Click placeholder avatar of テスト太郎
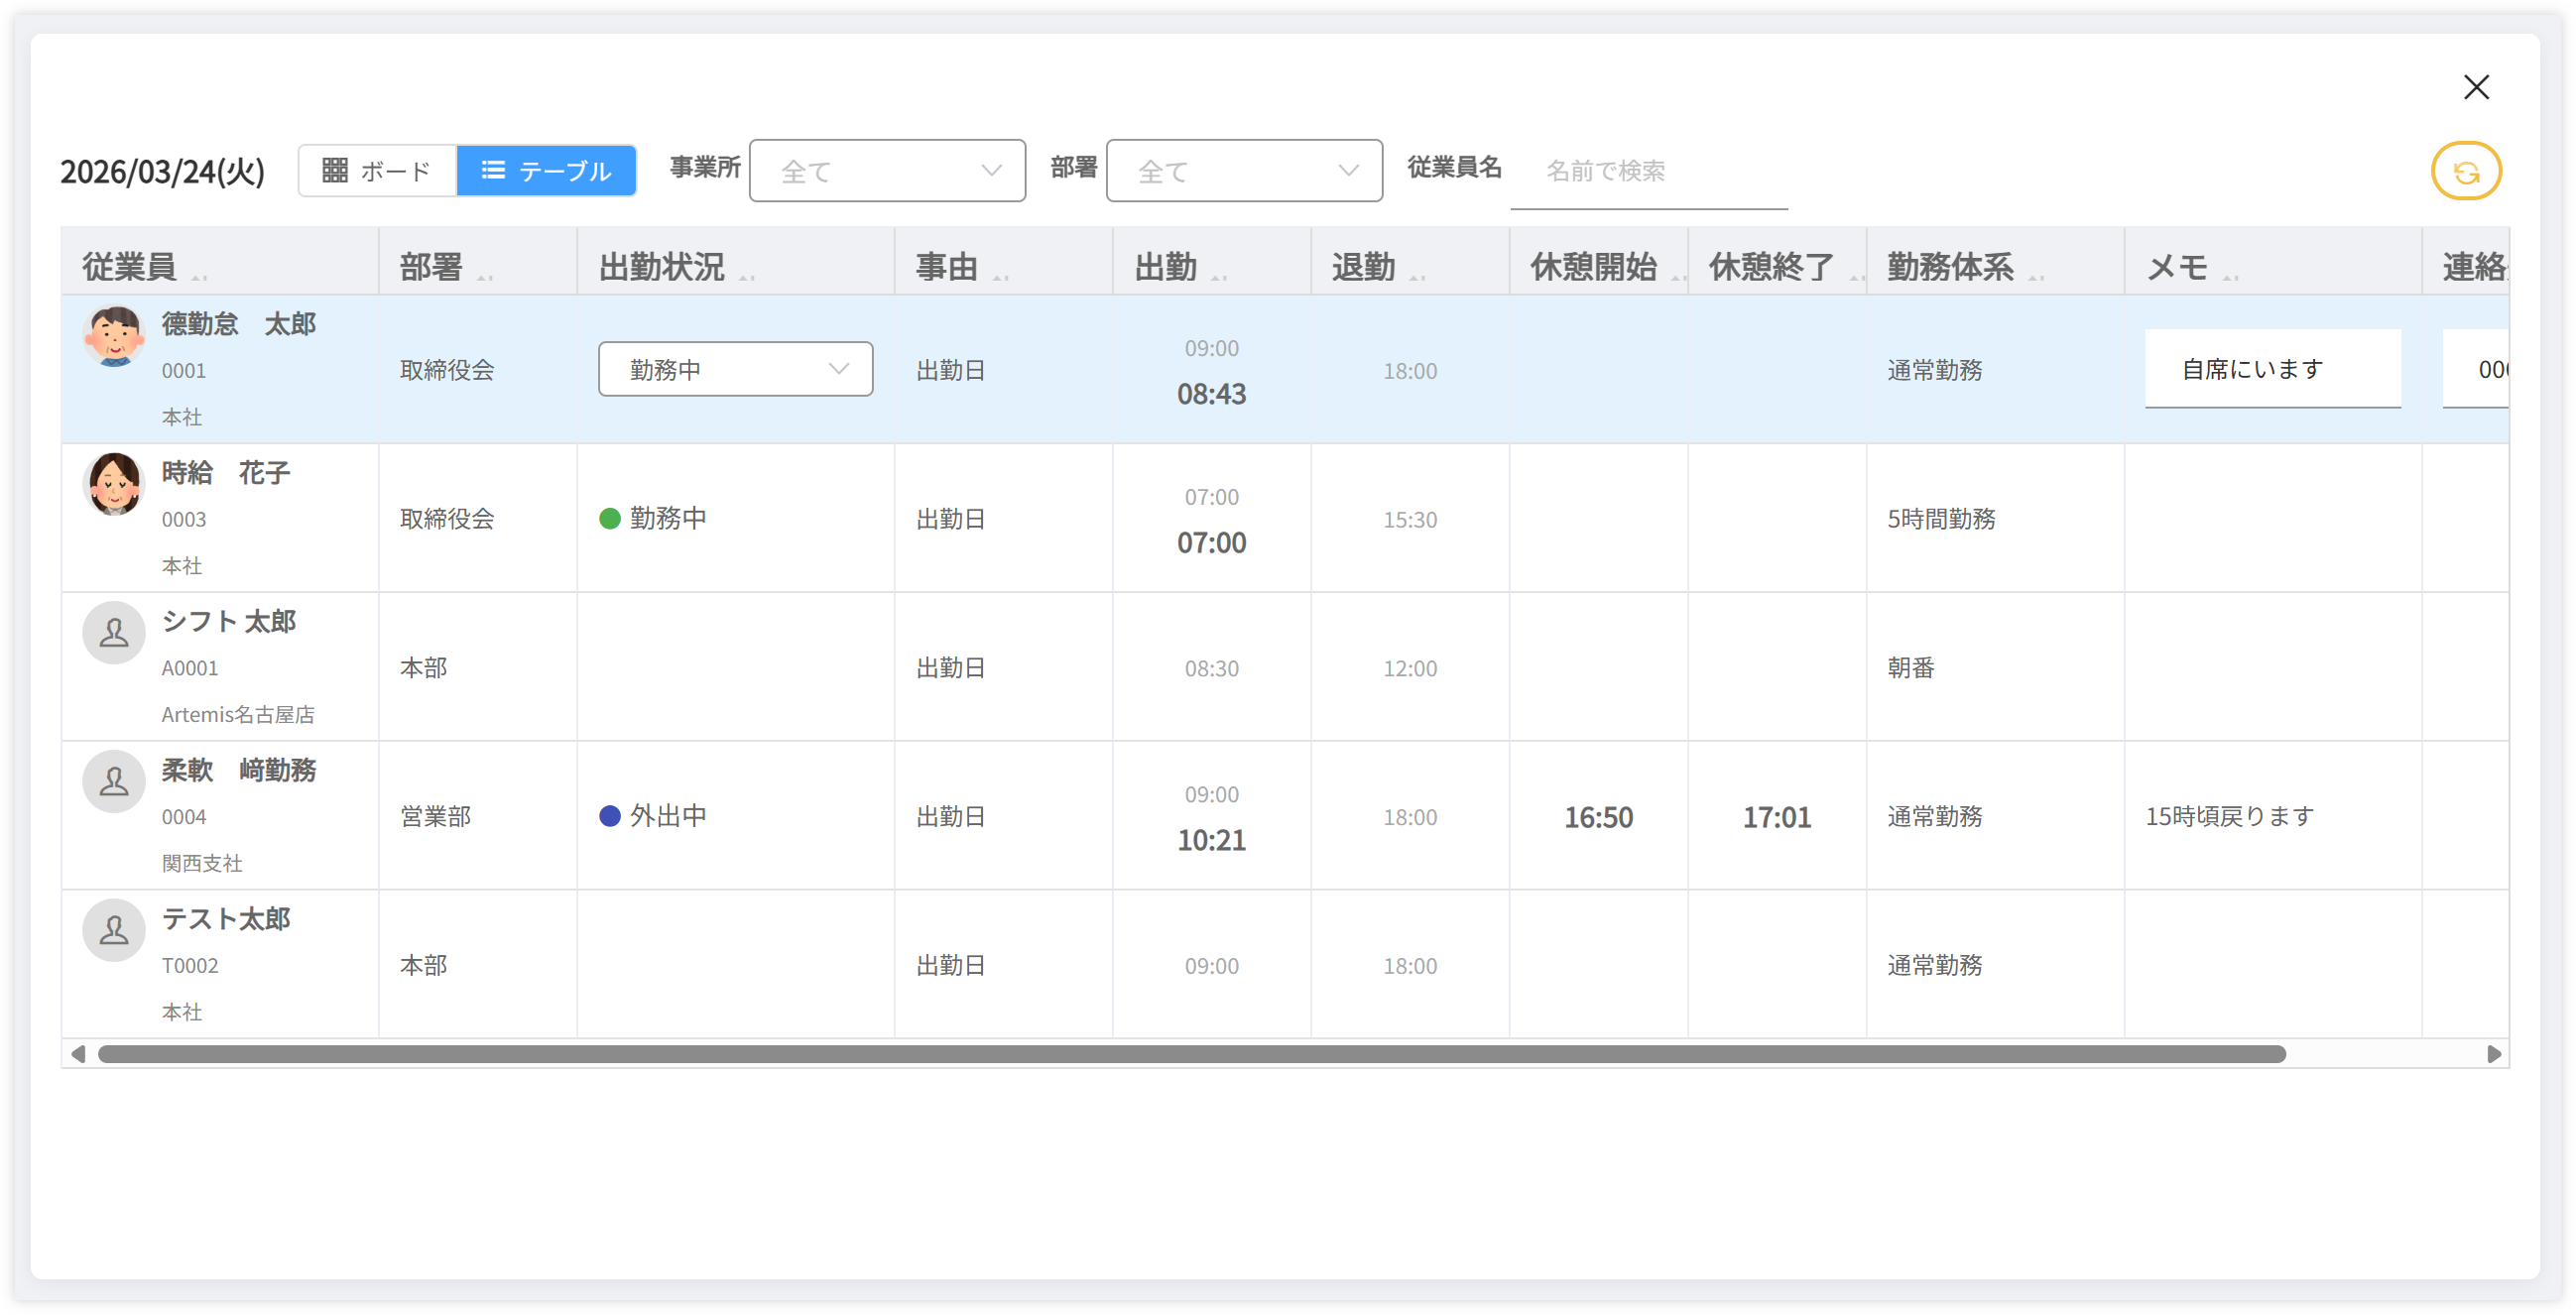The width and height of the screenshot is (2576, 1315). pos(113,930)
